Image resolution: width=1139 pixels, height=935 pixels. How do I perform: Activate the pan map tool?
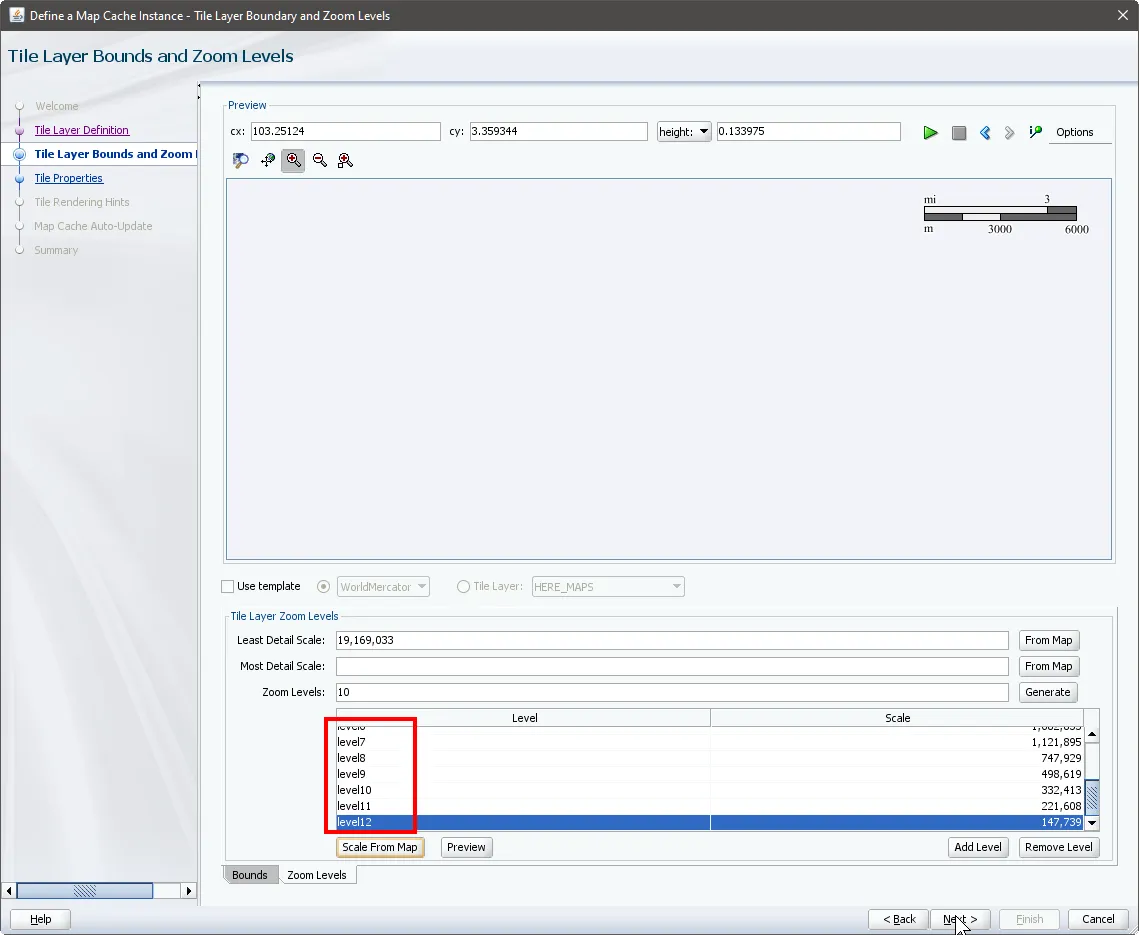(x=268, y=160)
